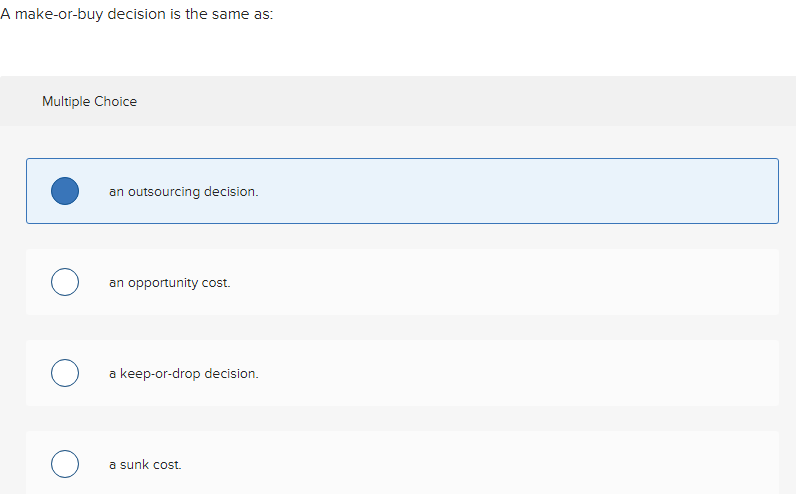Click the empty circle beside 'keep-or-drop decision'

tap(65, 373)
